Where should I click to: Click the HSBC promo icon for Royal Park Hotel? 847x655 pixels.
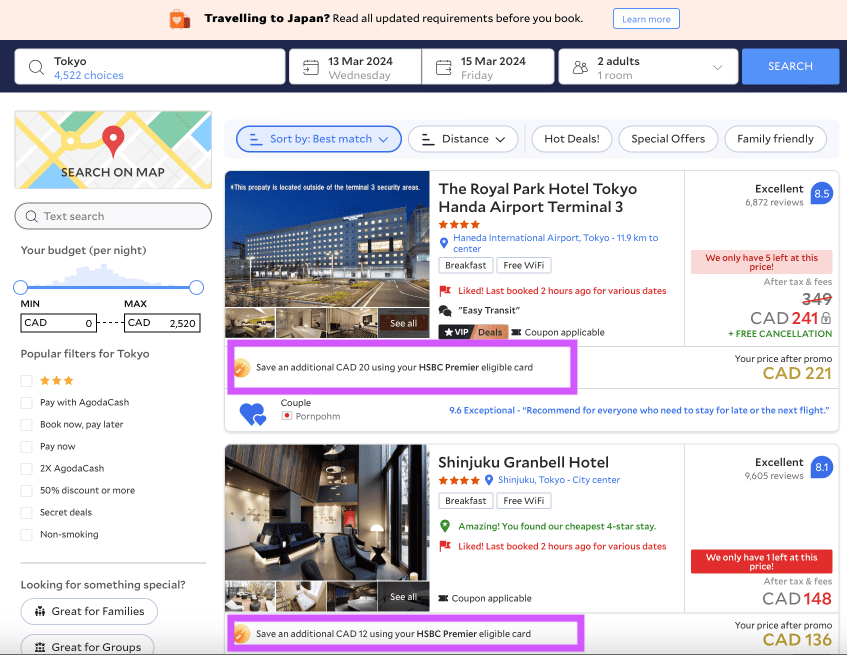tap(241, 368)
